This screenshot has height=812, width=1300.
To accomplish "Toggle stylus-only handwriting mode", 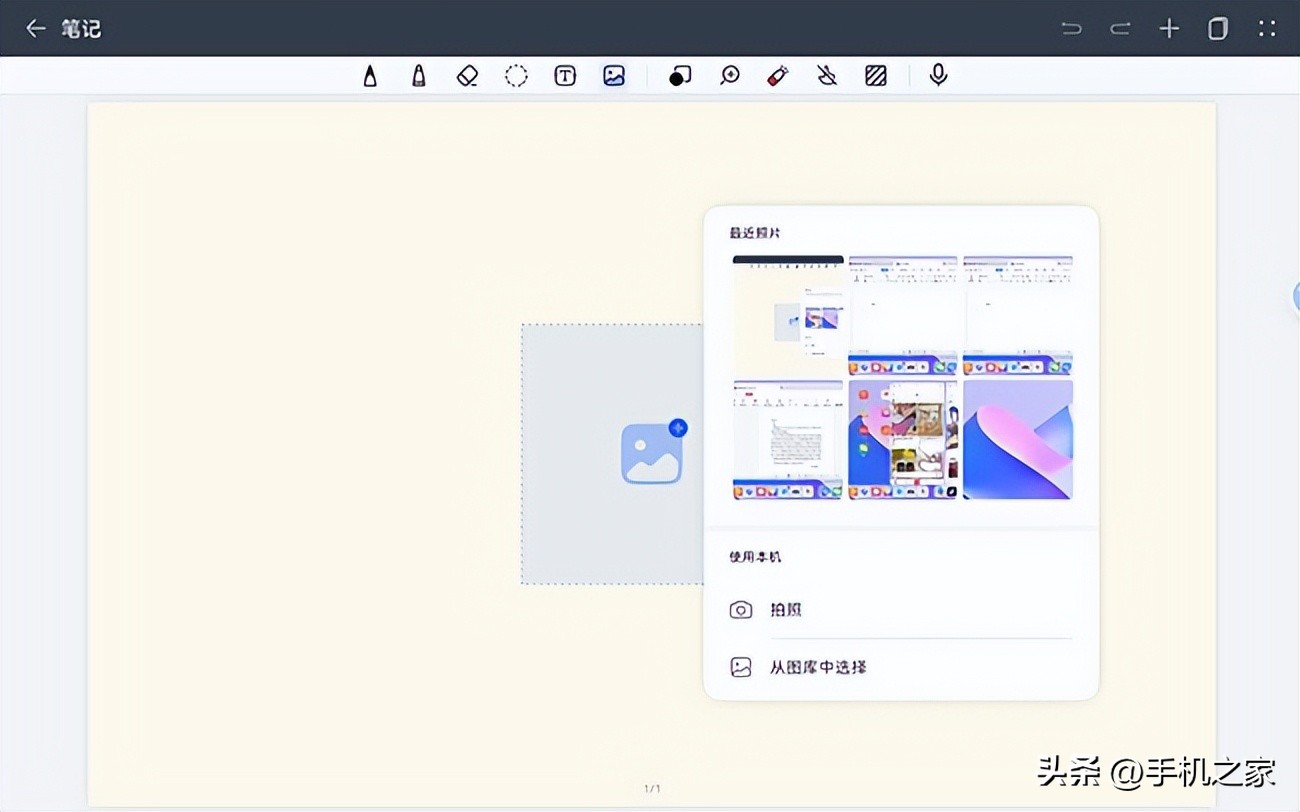I will click(826, 75).
